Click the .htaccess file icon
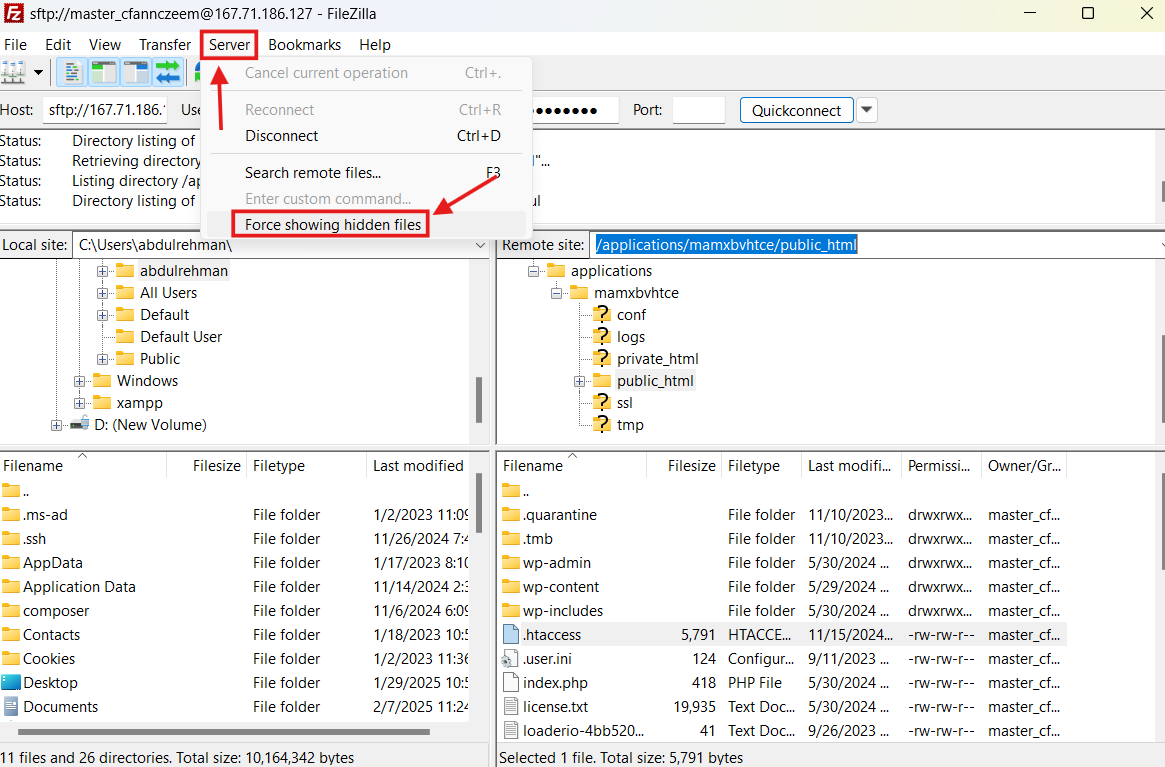This screenshot has height=767, width=1165. click(x=510, y=635)
